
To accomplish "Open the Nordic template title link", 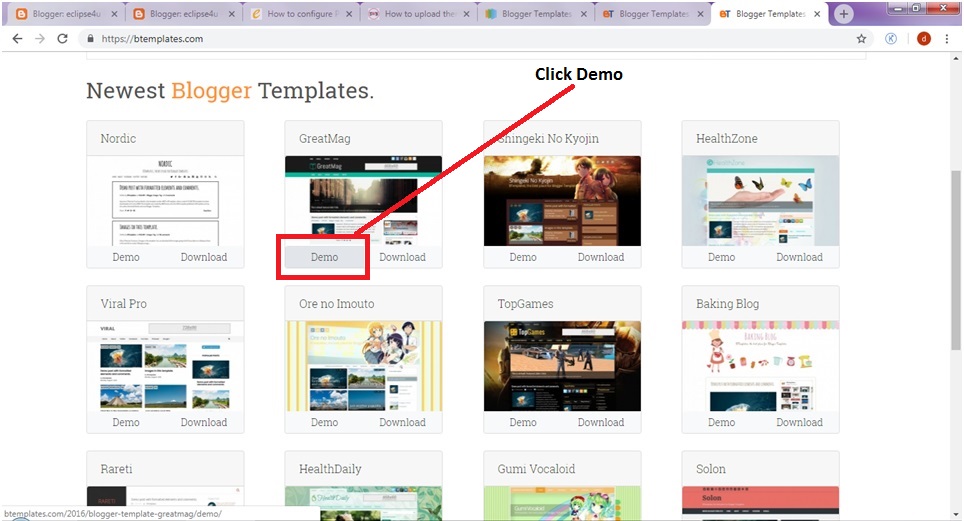I will coord(119,138).
